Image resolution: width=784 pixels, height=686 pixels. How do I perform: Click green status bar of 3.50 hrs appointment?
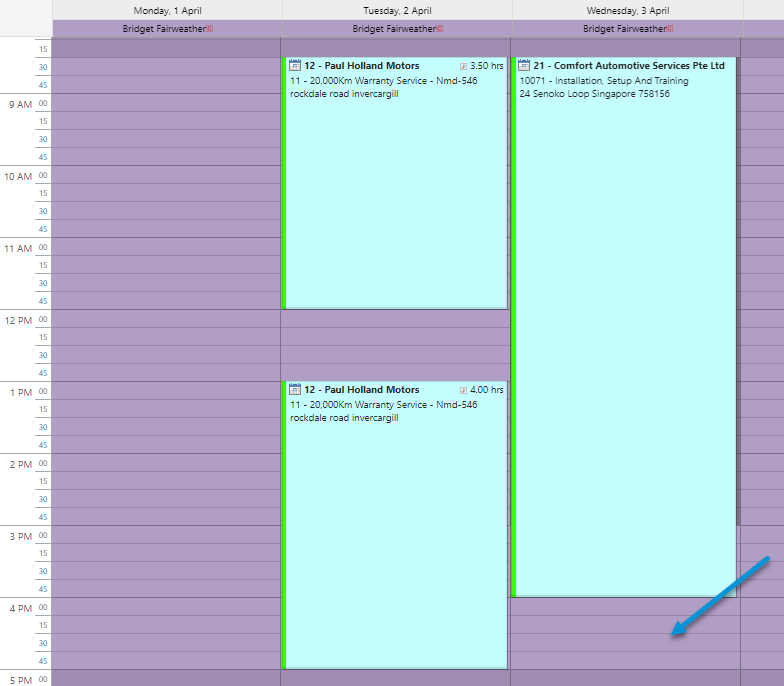[x=284, y=183]
